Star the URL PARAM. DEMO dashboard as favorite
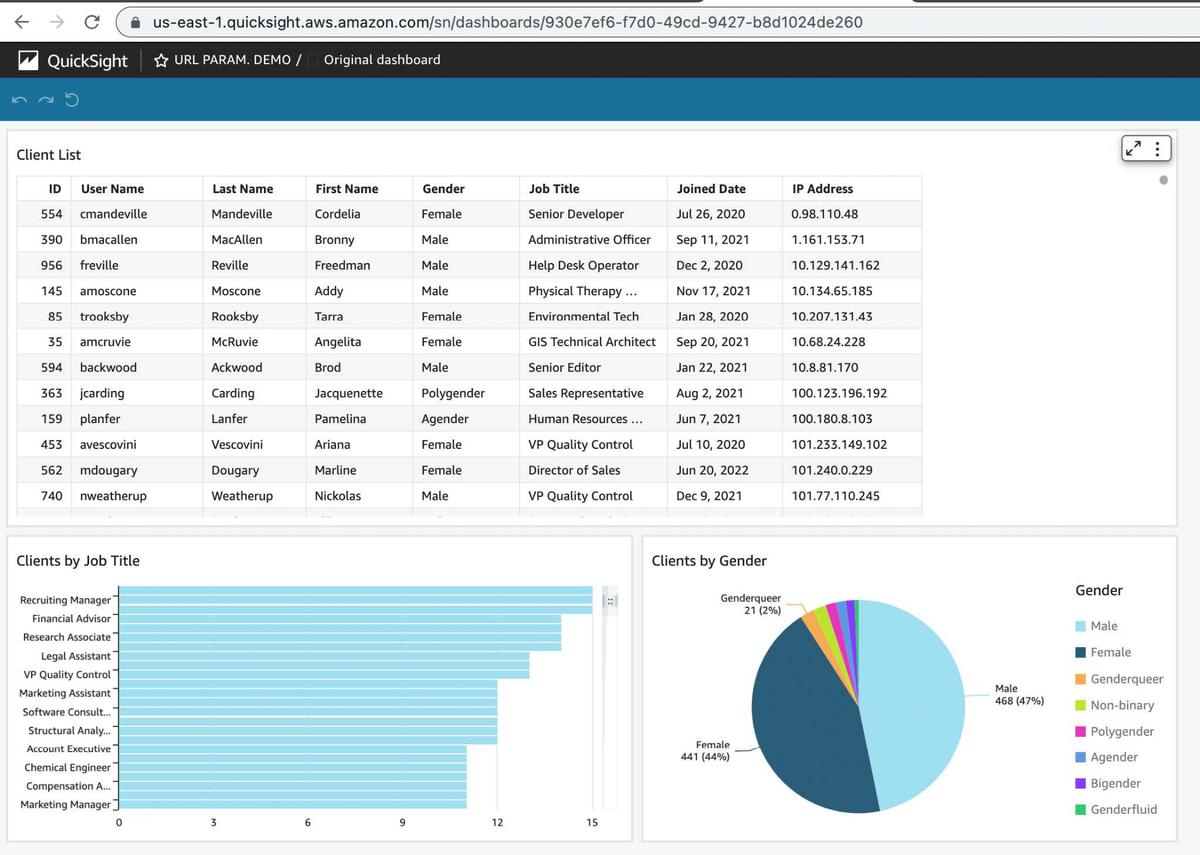This screenshot has height=855, width=1200. (x=162, y=60)
